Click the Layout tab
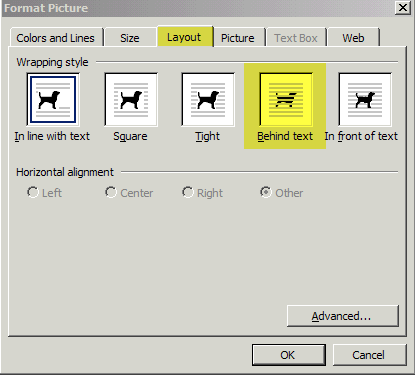 coord(184,37)
